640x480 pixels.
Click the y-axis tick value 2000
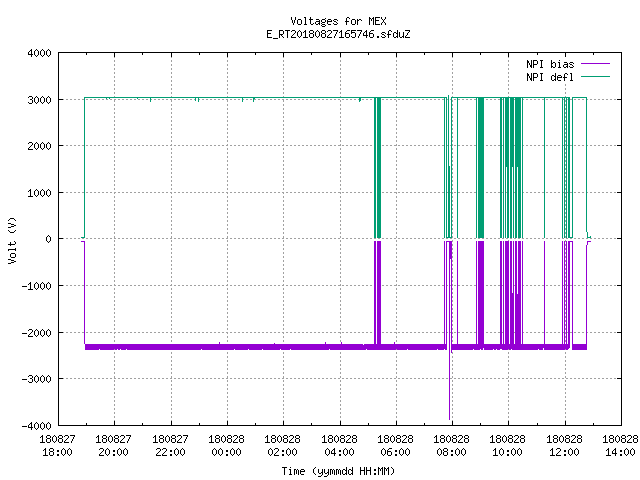point(39,147)
